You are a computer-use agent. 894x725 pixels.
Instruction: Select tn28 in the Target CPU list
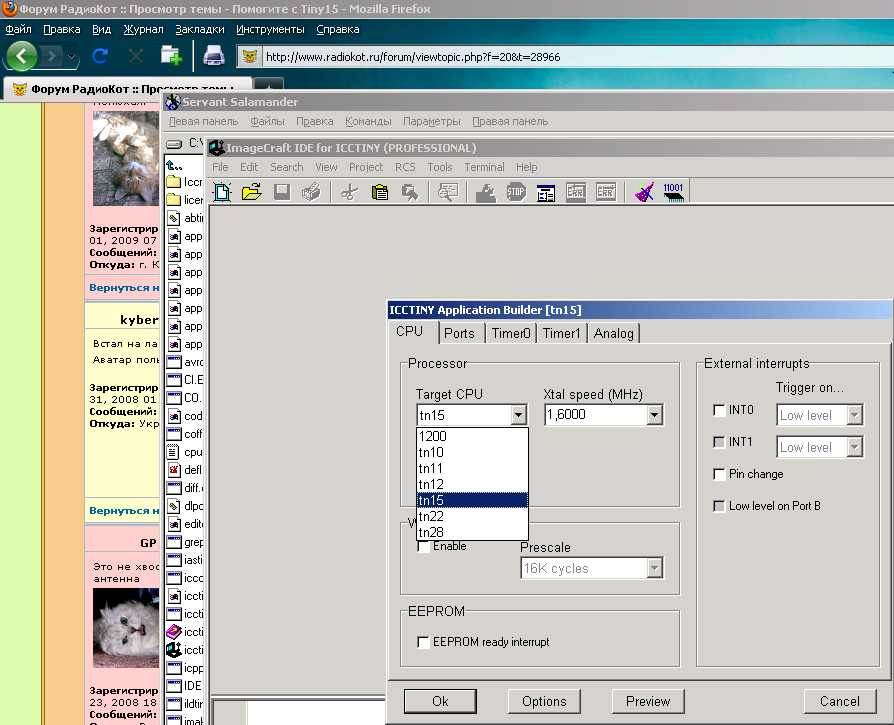(472, 532)
